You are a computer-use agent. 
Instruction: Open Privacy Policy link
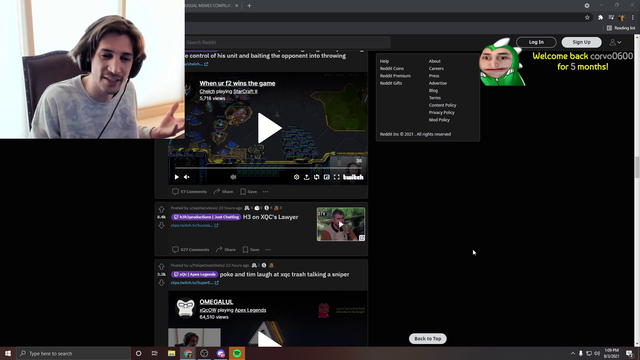[x=442, y=113]
